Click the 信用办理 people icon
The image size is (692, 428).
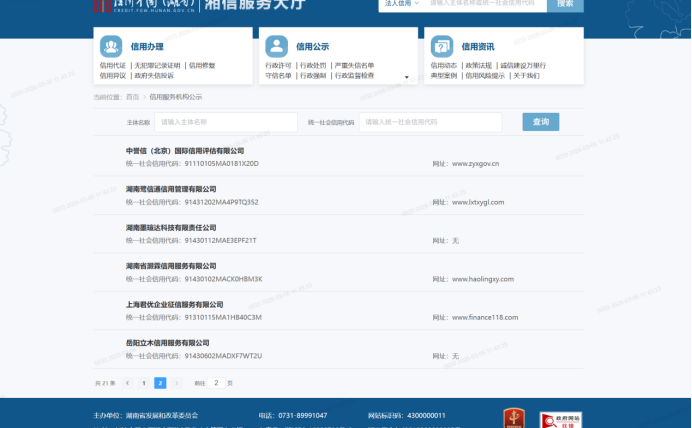coord(111,46)
